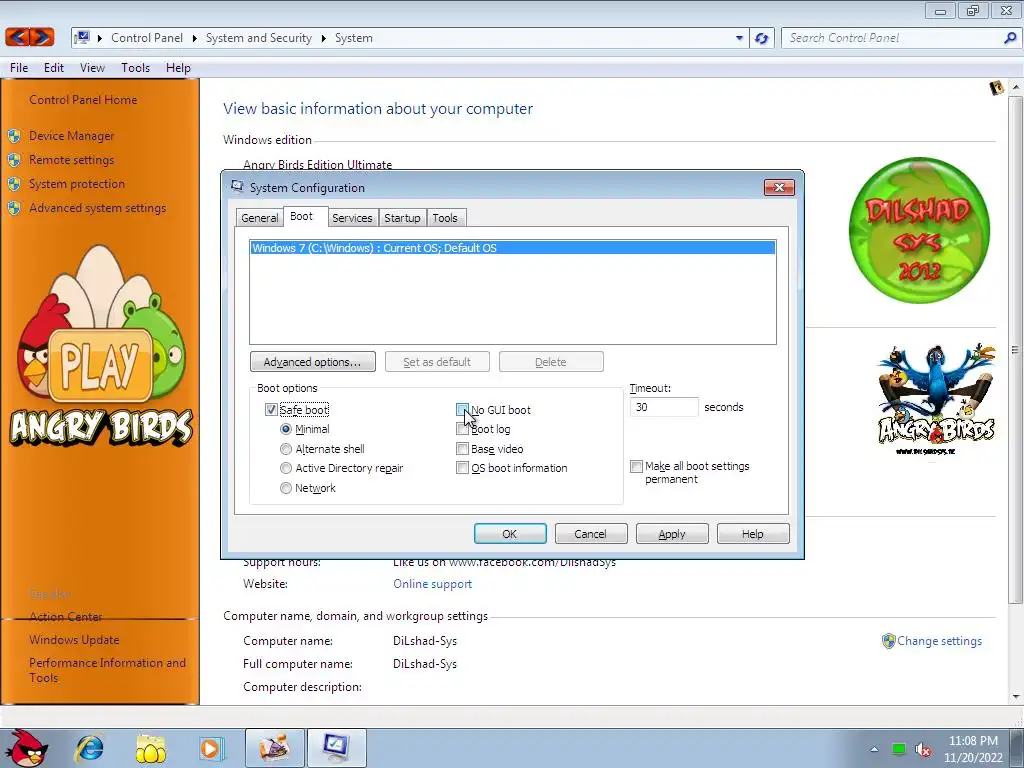The width and height of the screenshot is (1024, 768).
Task: Click the System Configuration title bar icon
Action: pyautogui.click(x=237, y=187)
